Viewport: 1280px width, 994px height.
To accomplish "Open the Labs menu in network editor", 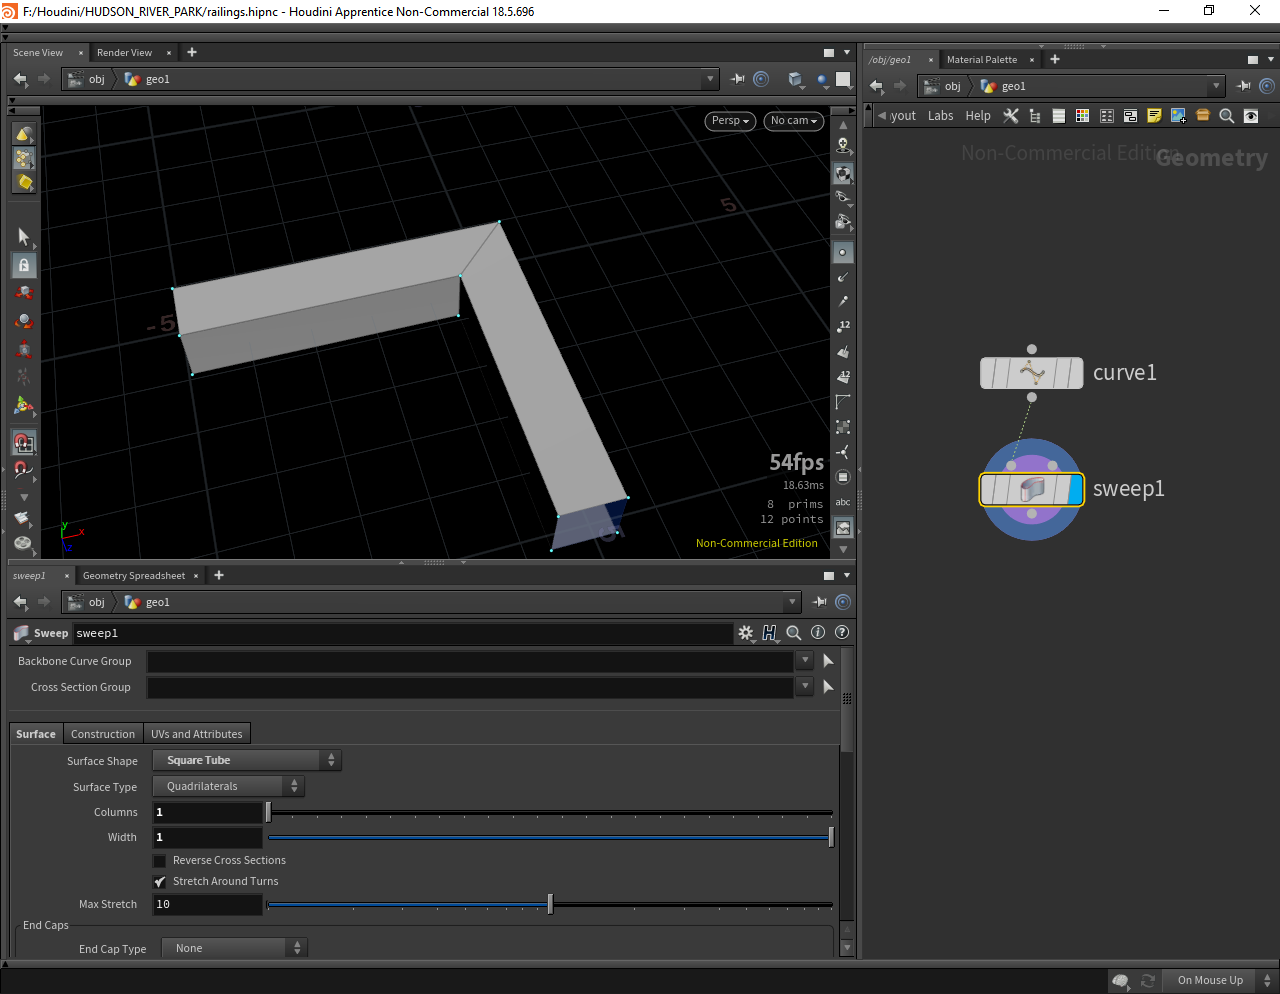I will click(940, 116).
